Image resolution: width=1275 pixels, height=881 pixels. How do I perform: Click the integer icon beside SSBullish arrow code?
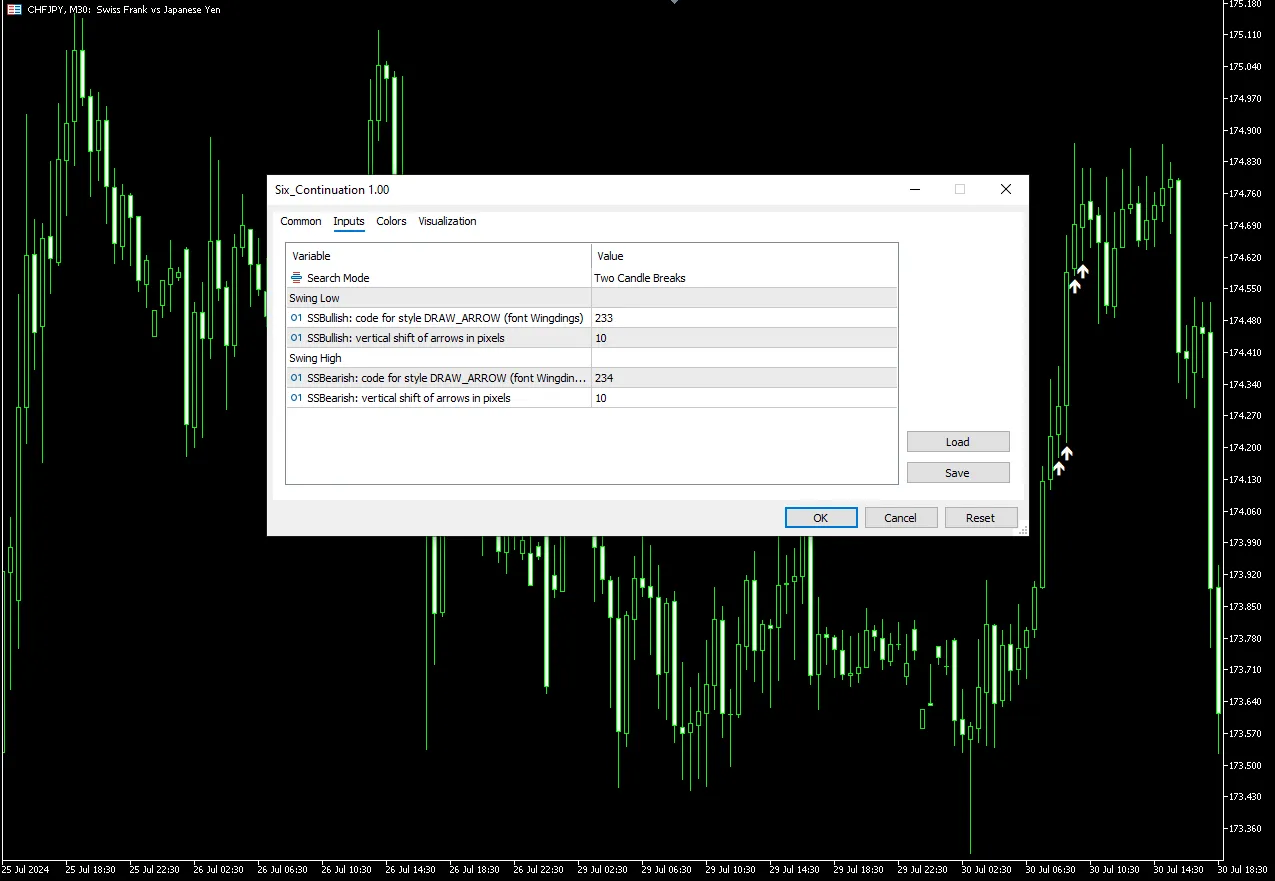pos(296,318)
